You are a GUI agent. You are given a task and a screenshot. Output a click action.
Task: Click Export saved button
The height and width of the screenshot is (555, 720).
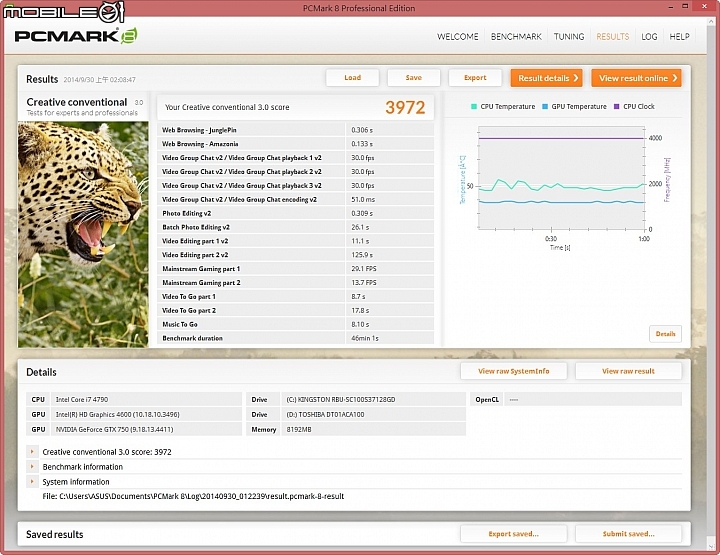coord(513,534)
